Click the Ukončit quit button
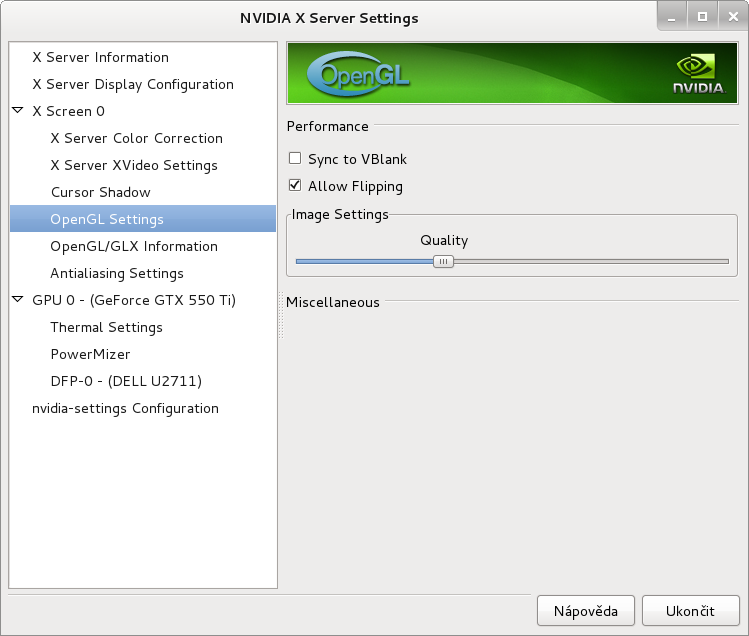Screen dimensions: 749x636 690,611
